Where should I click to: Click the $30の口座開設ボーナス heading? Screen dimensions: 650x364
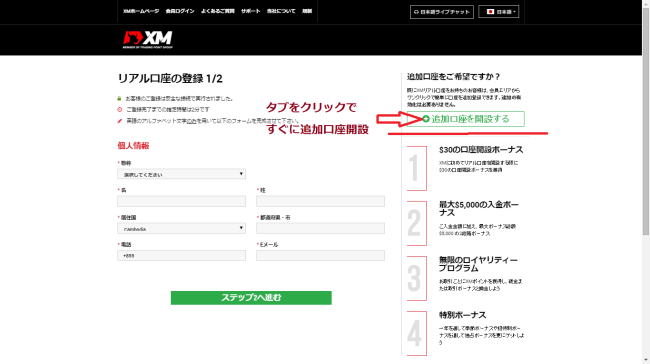click(x=481, y=150)
